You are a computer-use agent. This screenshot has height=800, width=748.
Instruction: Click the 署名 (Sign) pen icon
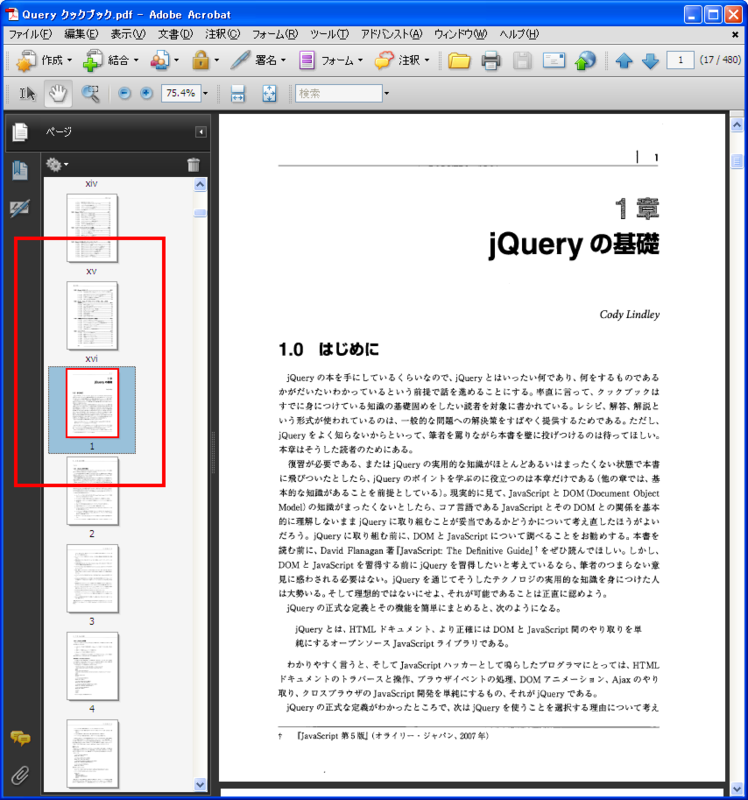click(240, 61)
